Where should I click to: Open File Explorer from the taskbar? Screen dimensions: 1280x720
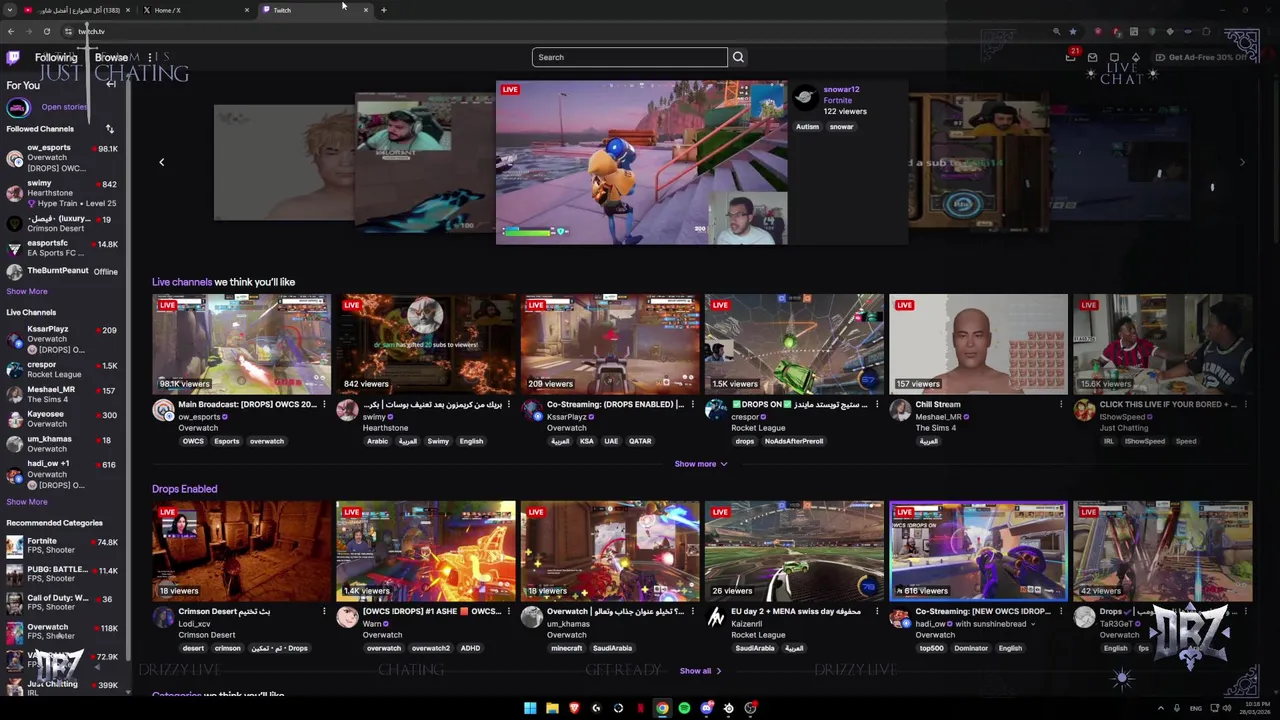click(x=552, y=708)
